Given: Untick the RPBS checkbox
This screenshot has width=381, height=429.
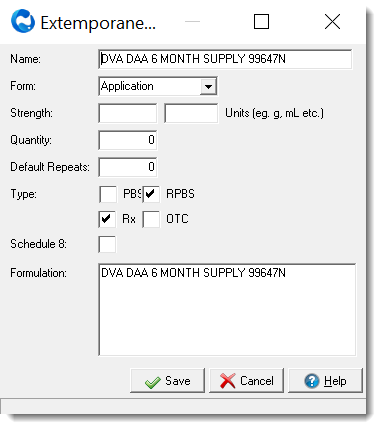Looking at the screenshot, I should tap(151, 194).
